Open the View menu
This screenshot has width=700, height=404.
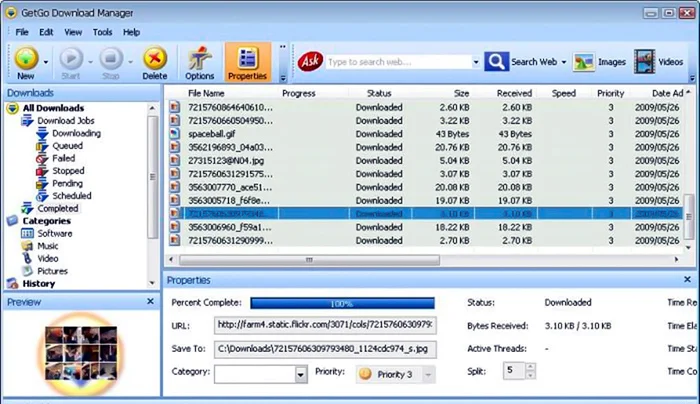73,32
